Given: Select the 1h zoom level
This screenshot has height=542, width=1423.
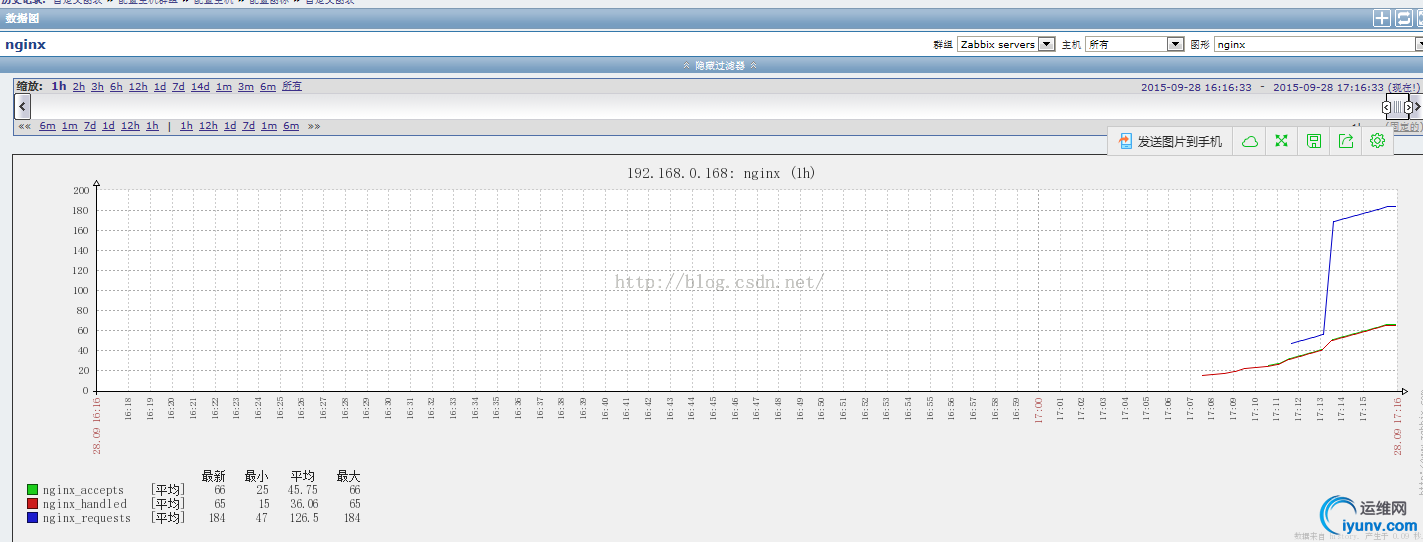Looking at the screenshot, I should (59, 86).
